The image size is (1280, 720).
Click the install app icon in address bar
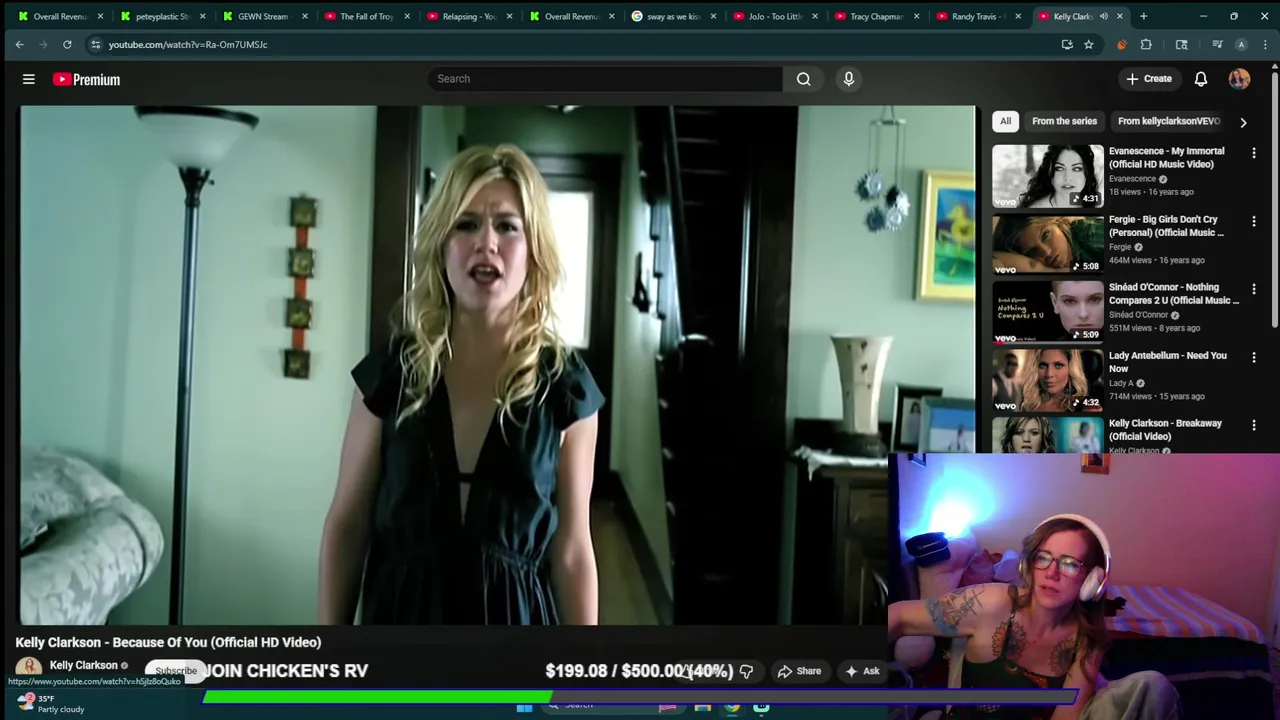1067,44
